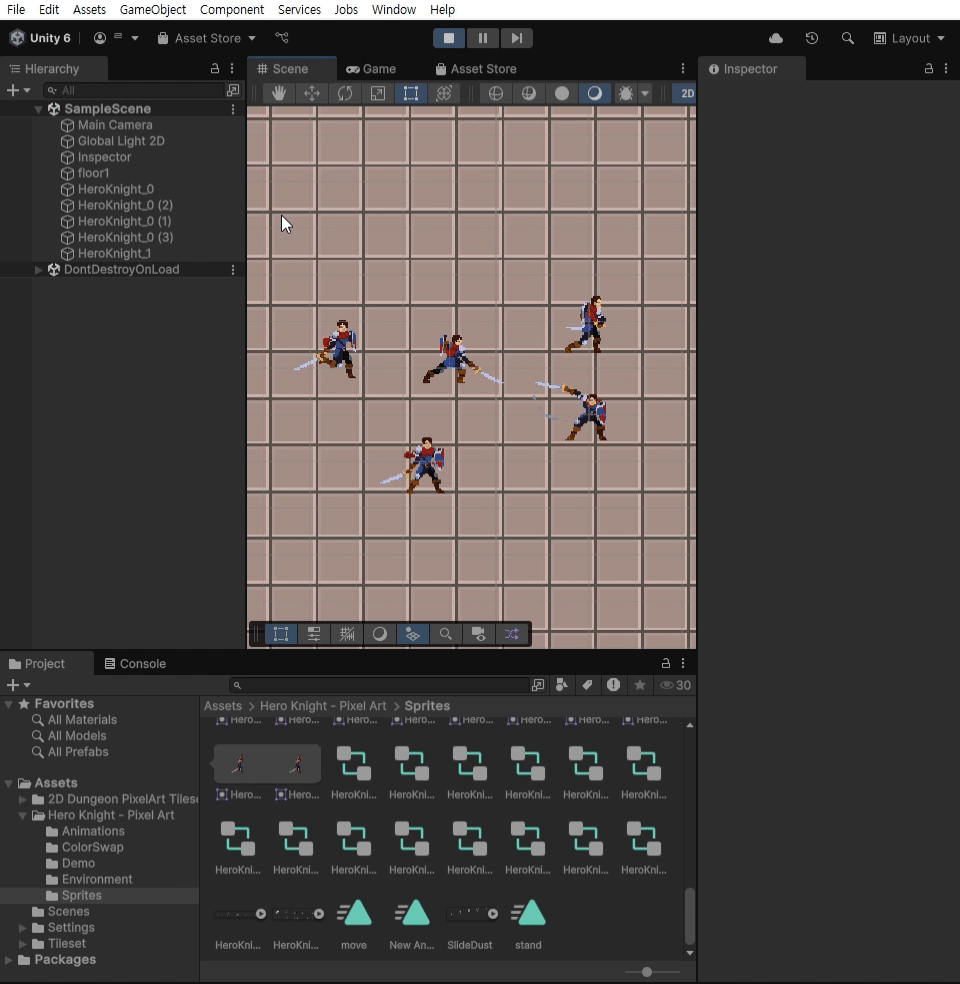The width and height of the screenshot is (960, 984).
Task: Open the GameObject menu
Action: coord(152,9)
